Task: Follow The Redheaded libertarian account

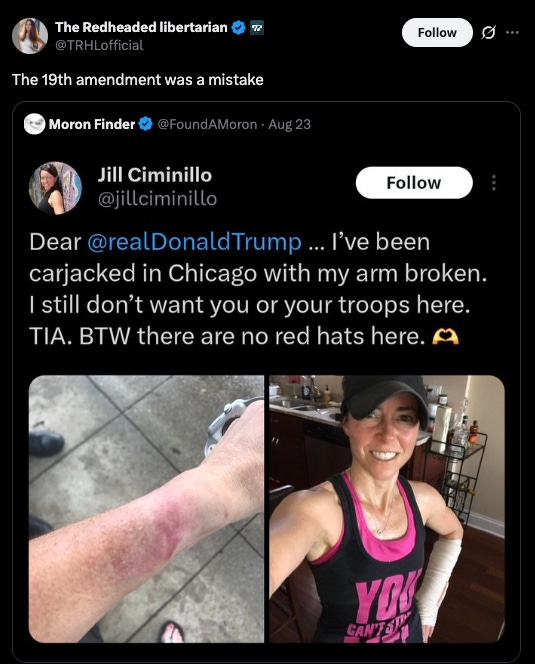Action: coord(437,33)
